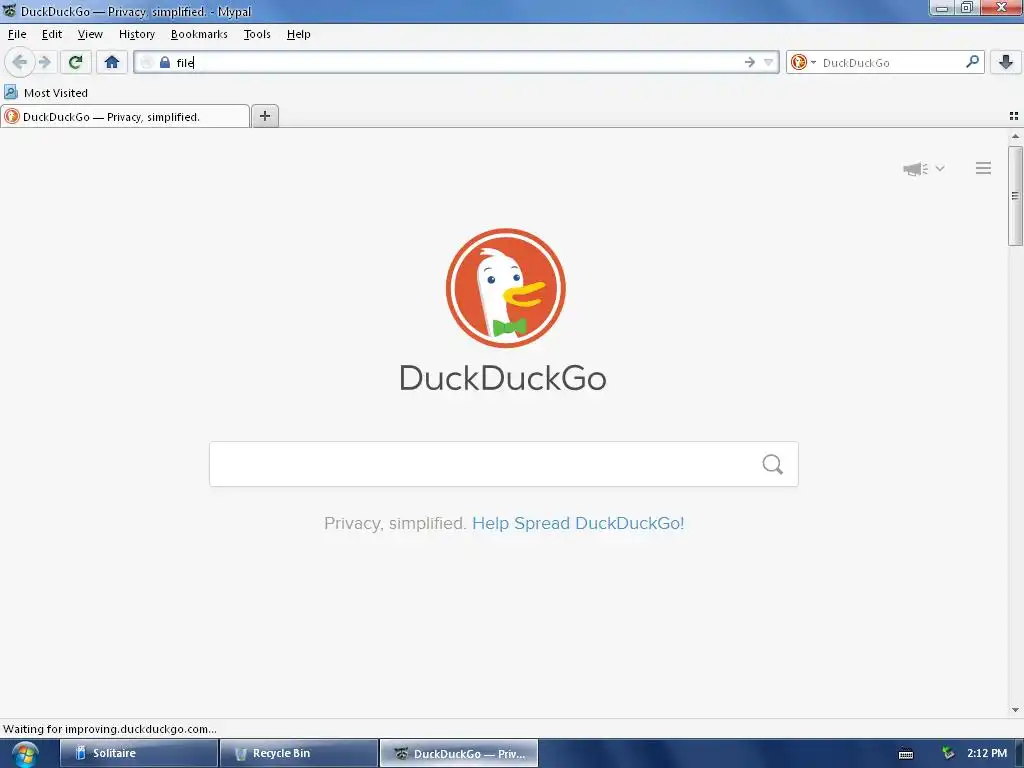Click the magnifier in browser search box
Screen dimensions: 1024x768
coord(972,62)
